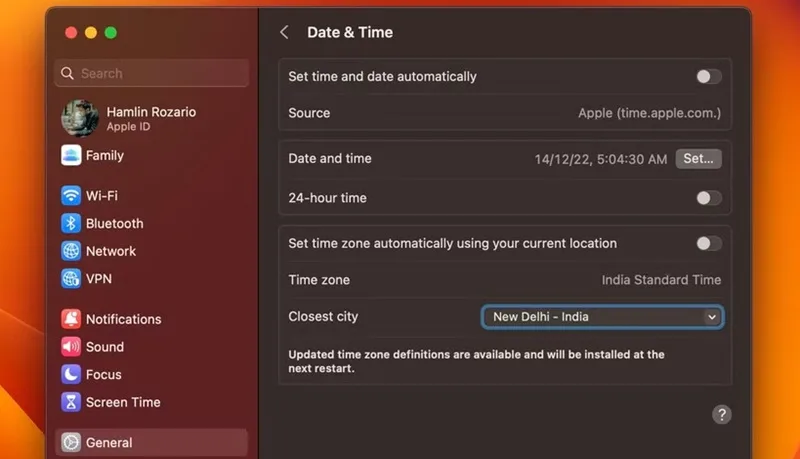
Task: Open the Focus moon icon
Action: click(71, 374)
